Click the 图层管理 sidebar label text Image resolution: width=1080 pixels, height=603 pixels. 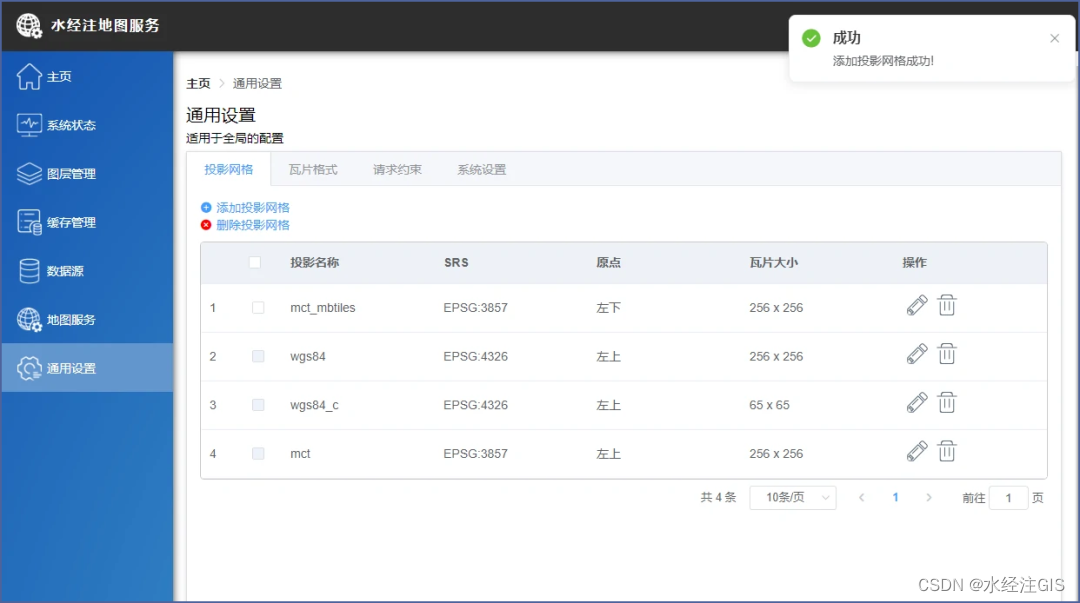click(72, 174)
